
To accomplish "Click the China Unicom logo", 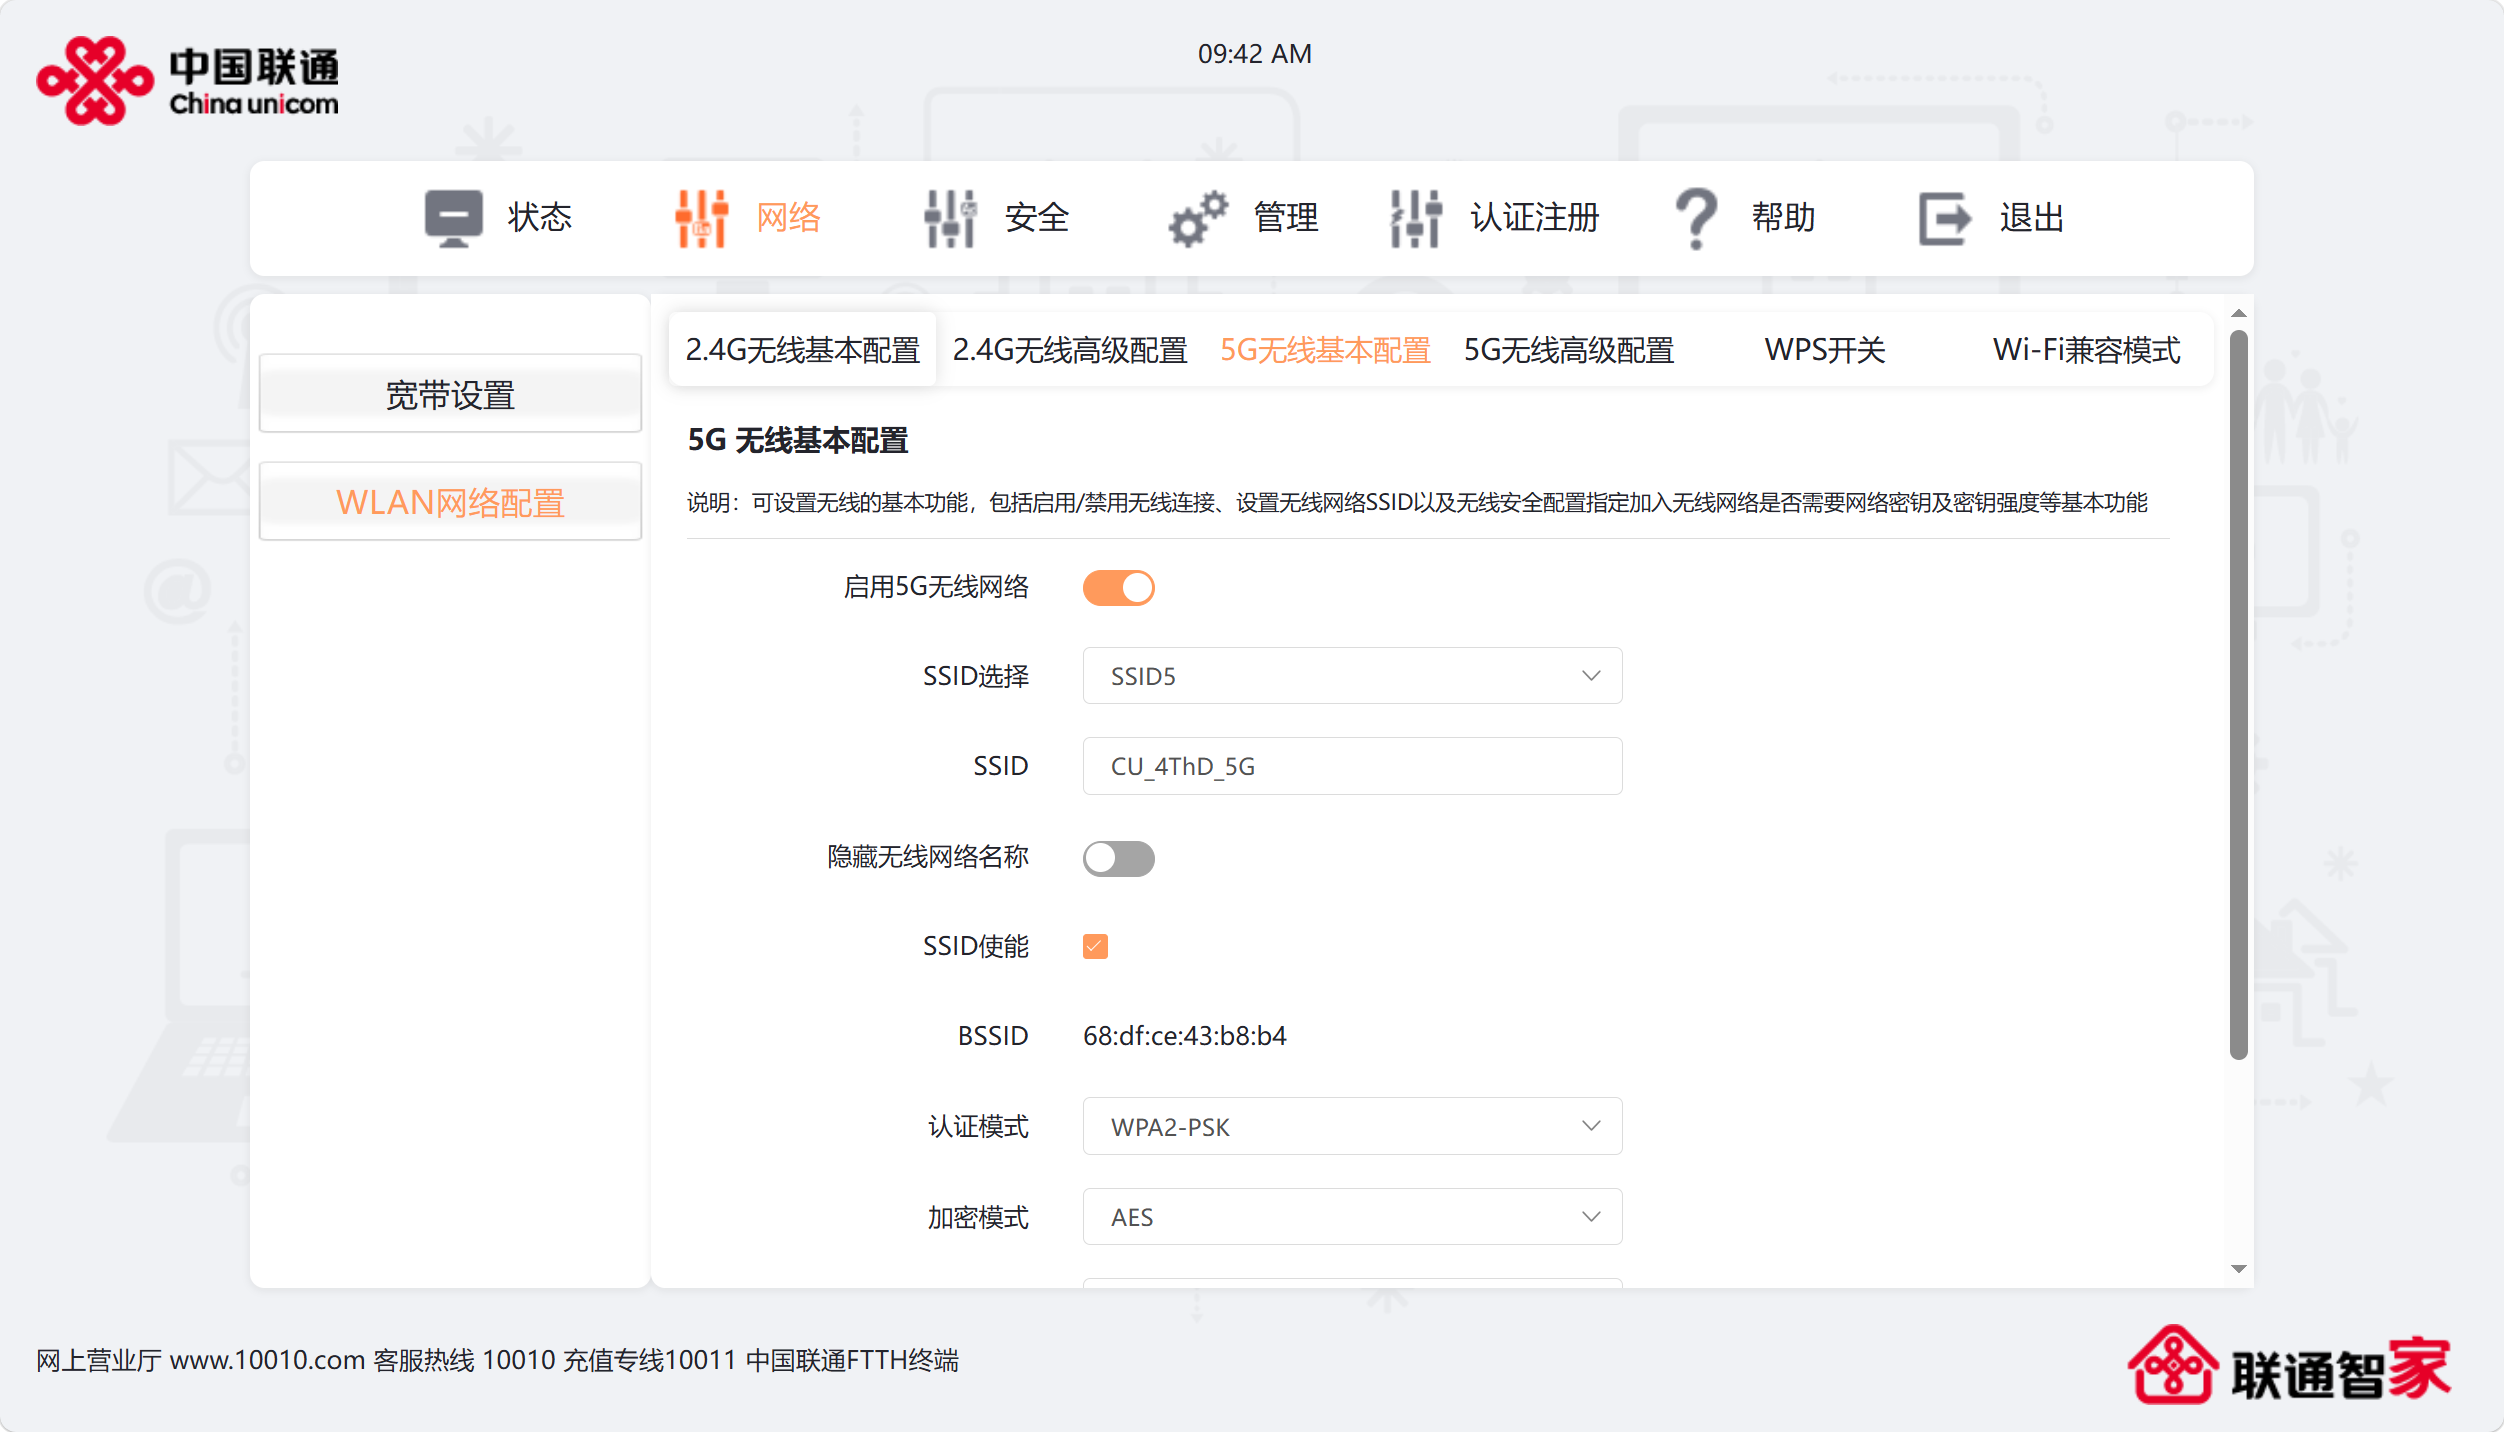I will pyautogui.click(x=187, y=81).
